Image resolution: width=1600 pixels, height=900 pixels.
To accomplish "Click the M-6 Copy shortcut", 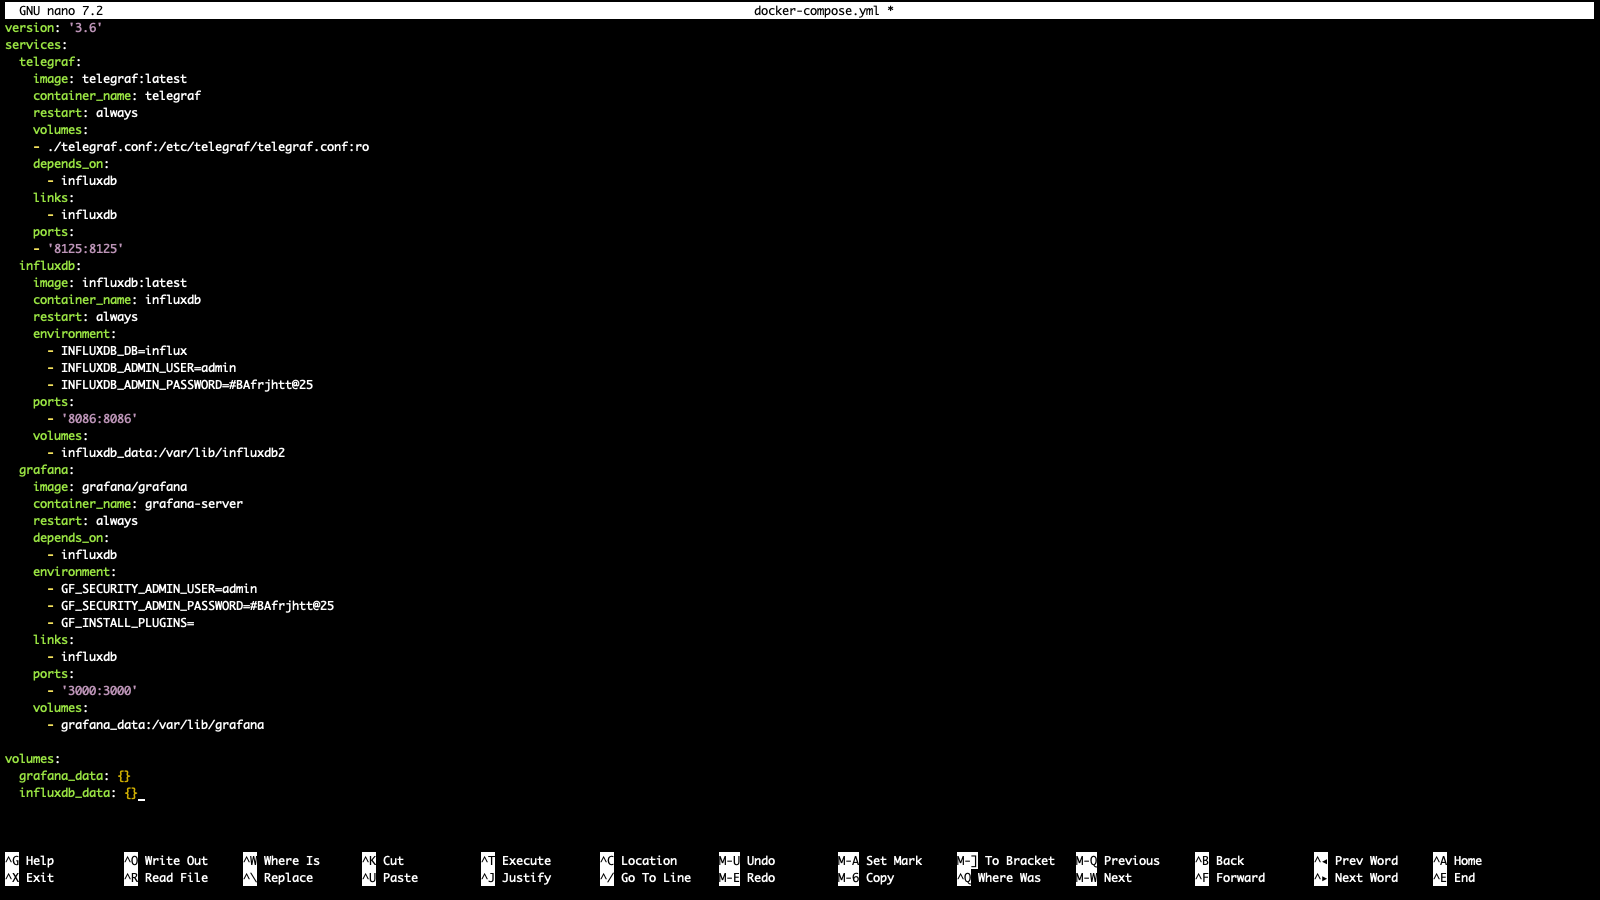I will tap(866, 878).
